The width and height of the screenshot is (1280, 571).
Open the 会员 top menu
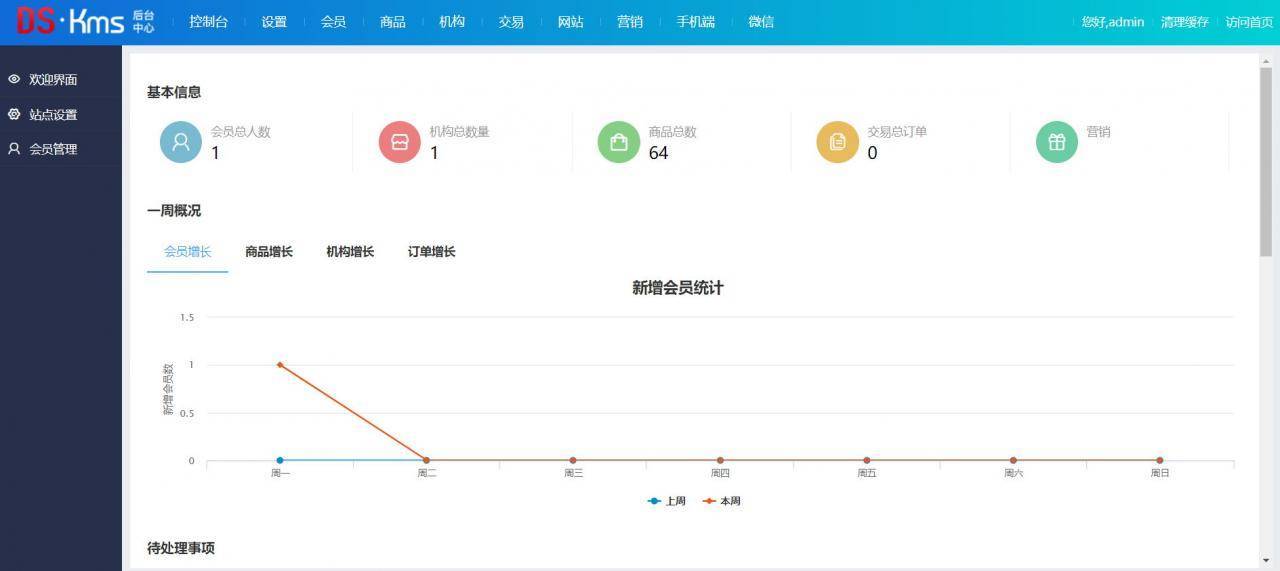[x=333, y=21]
